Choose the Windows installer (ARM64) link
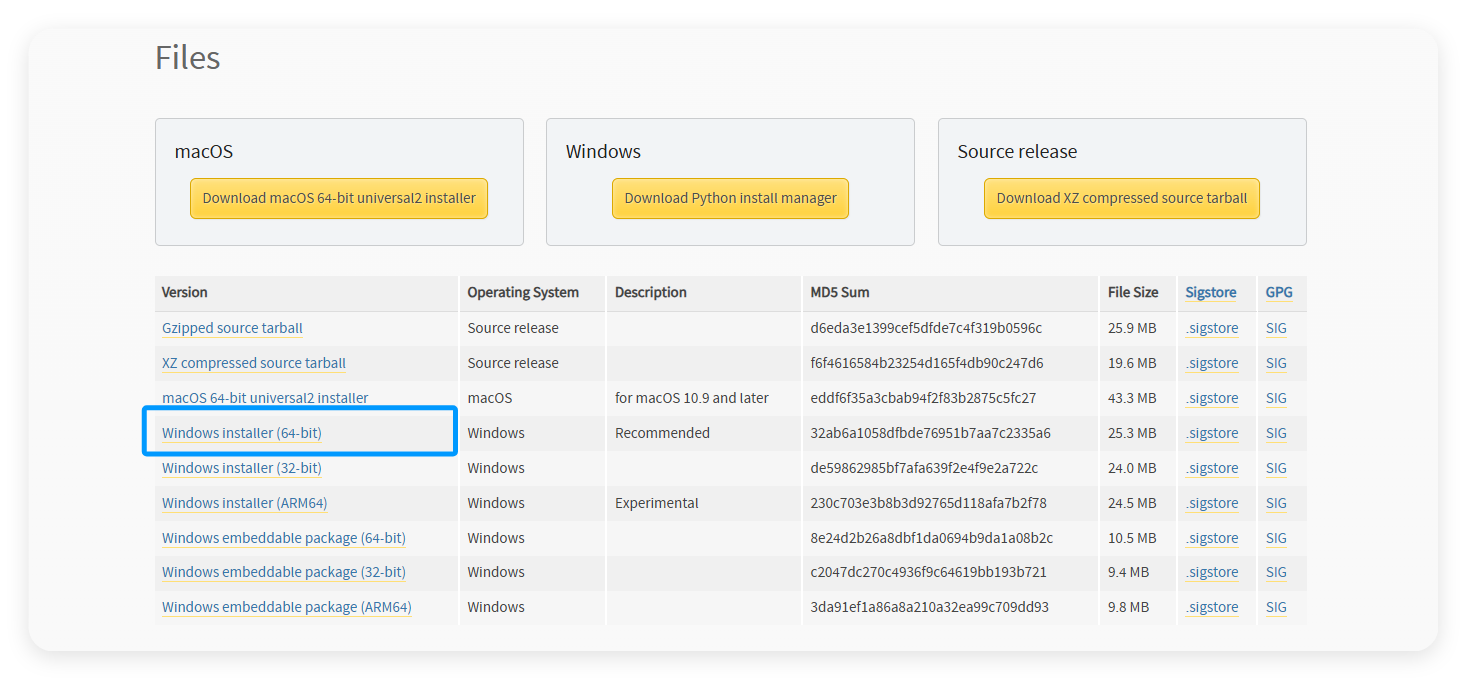The width and height of the screenshot is (1466, 679). click(245, 503)
